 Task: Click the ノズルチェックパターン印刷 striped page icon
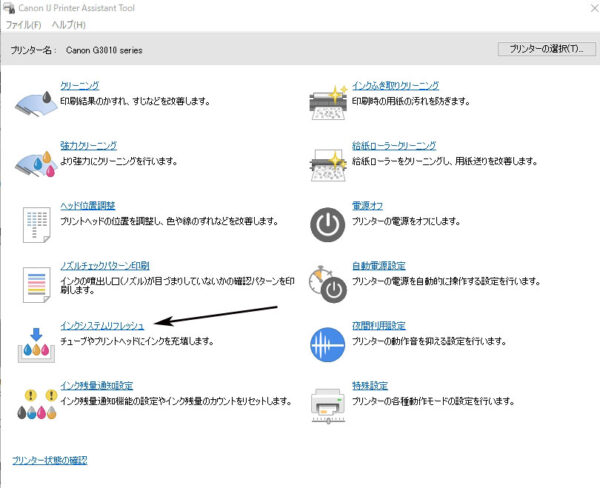tap(36, 285)
